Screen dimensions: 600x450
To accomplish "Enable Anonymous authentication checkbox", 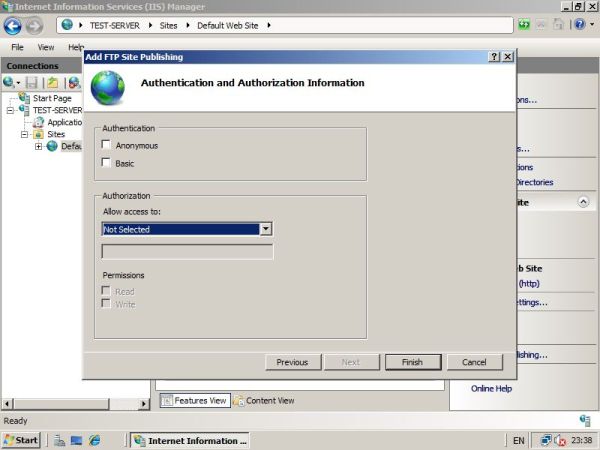I will click(107, 146).
